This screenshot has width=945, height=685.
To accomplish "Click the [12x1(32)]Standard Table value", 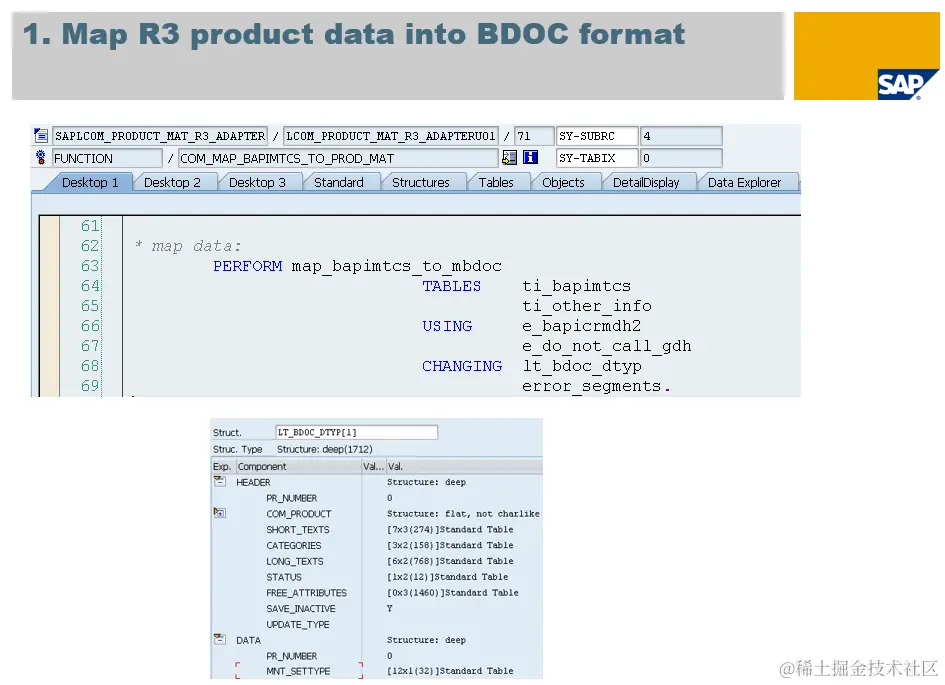I will pos(450,671).
